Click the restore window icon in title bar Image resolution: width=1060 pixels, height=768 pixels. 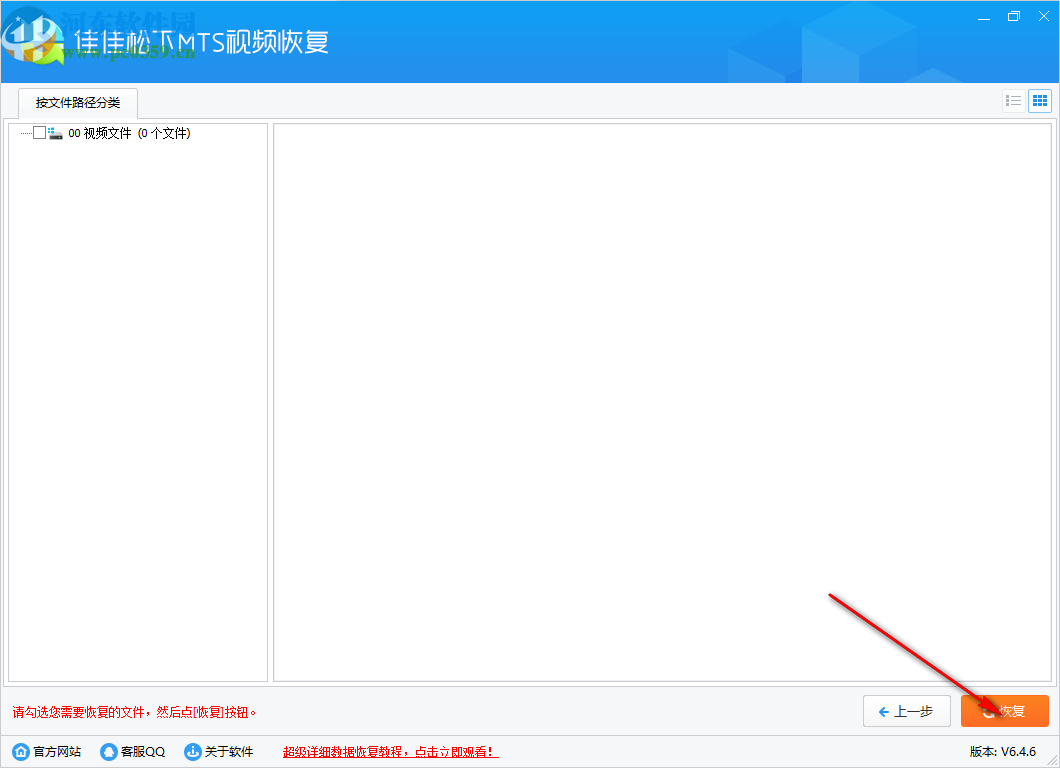pyautogui.click(x=1013, y=16)
